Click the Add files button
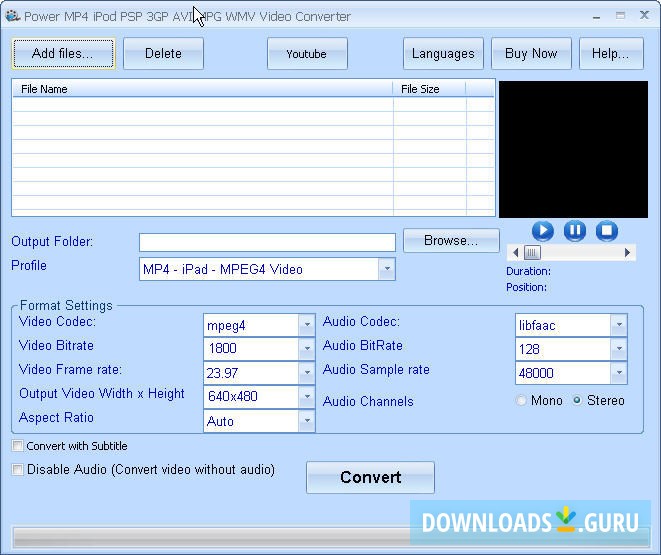 click(x=63, y=54)
